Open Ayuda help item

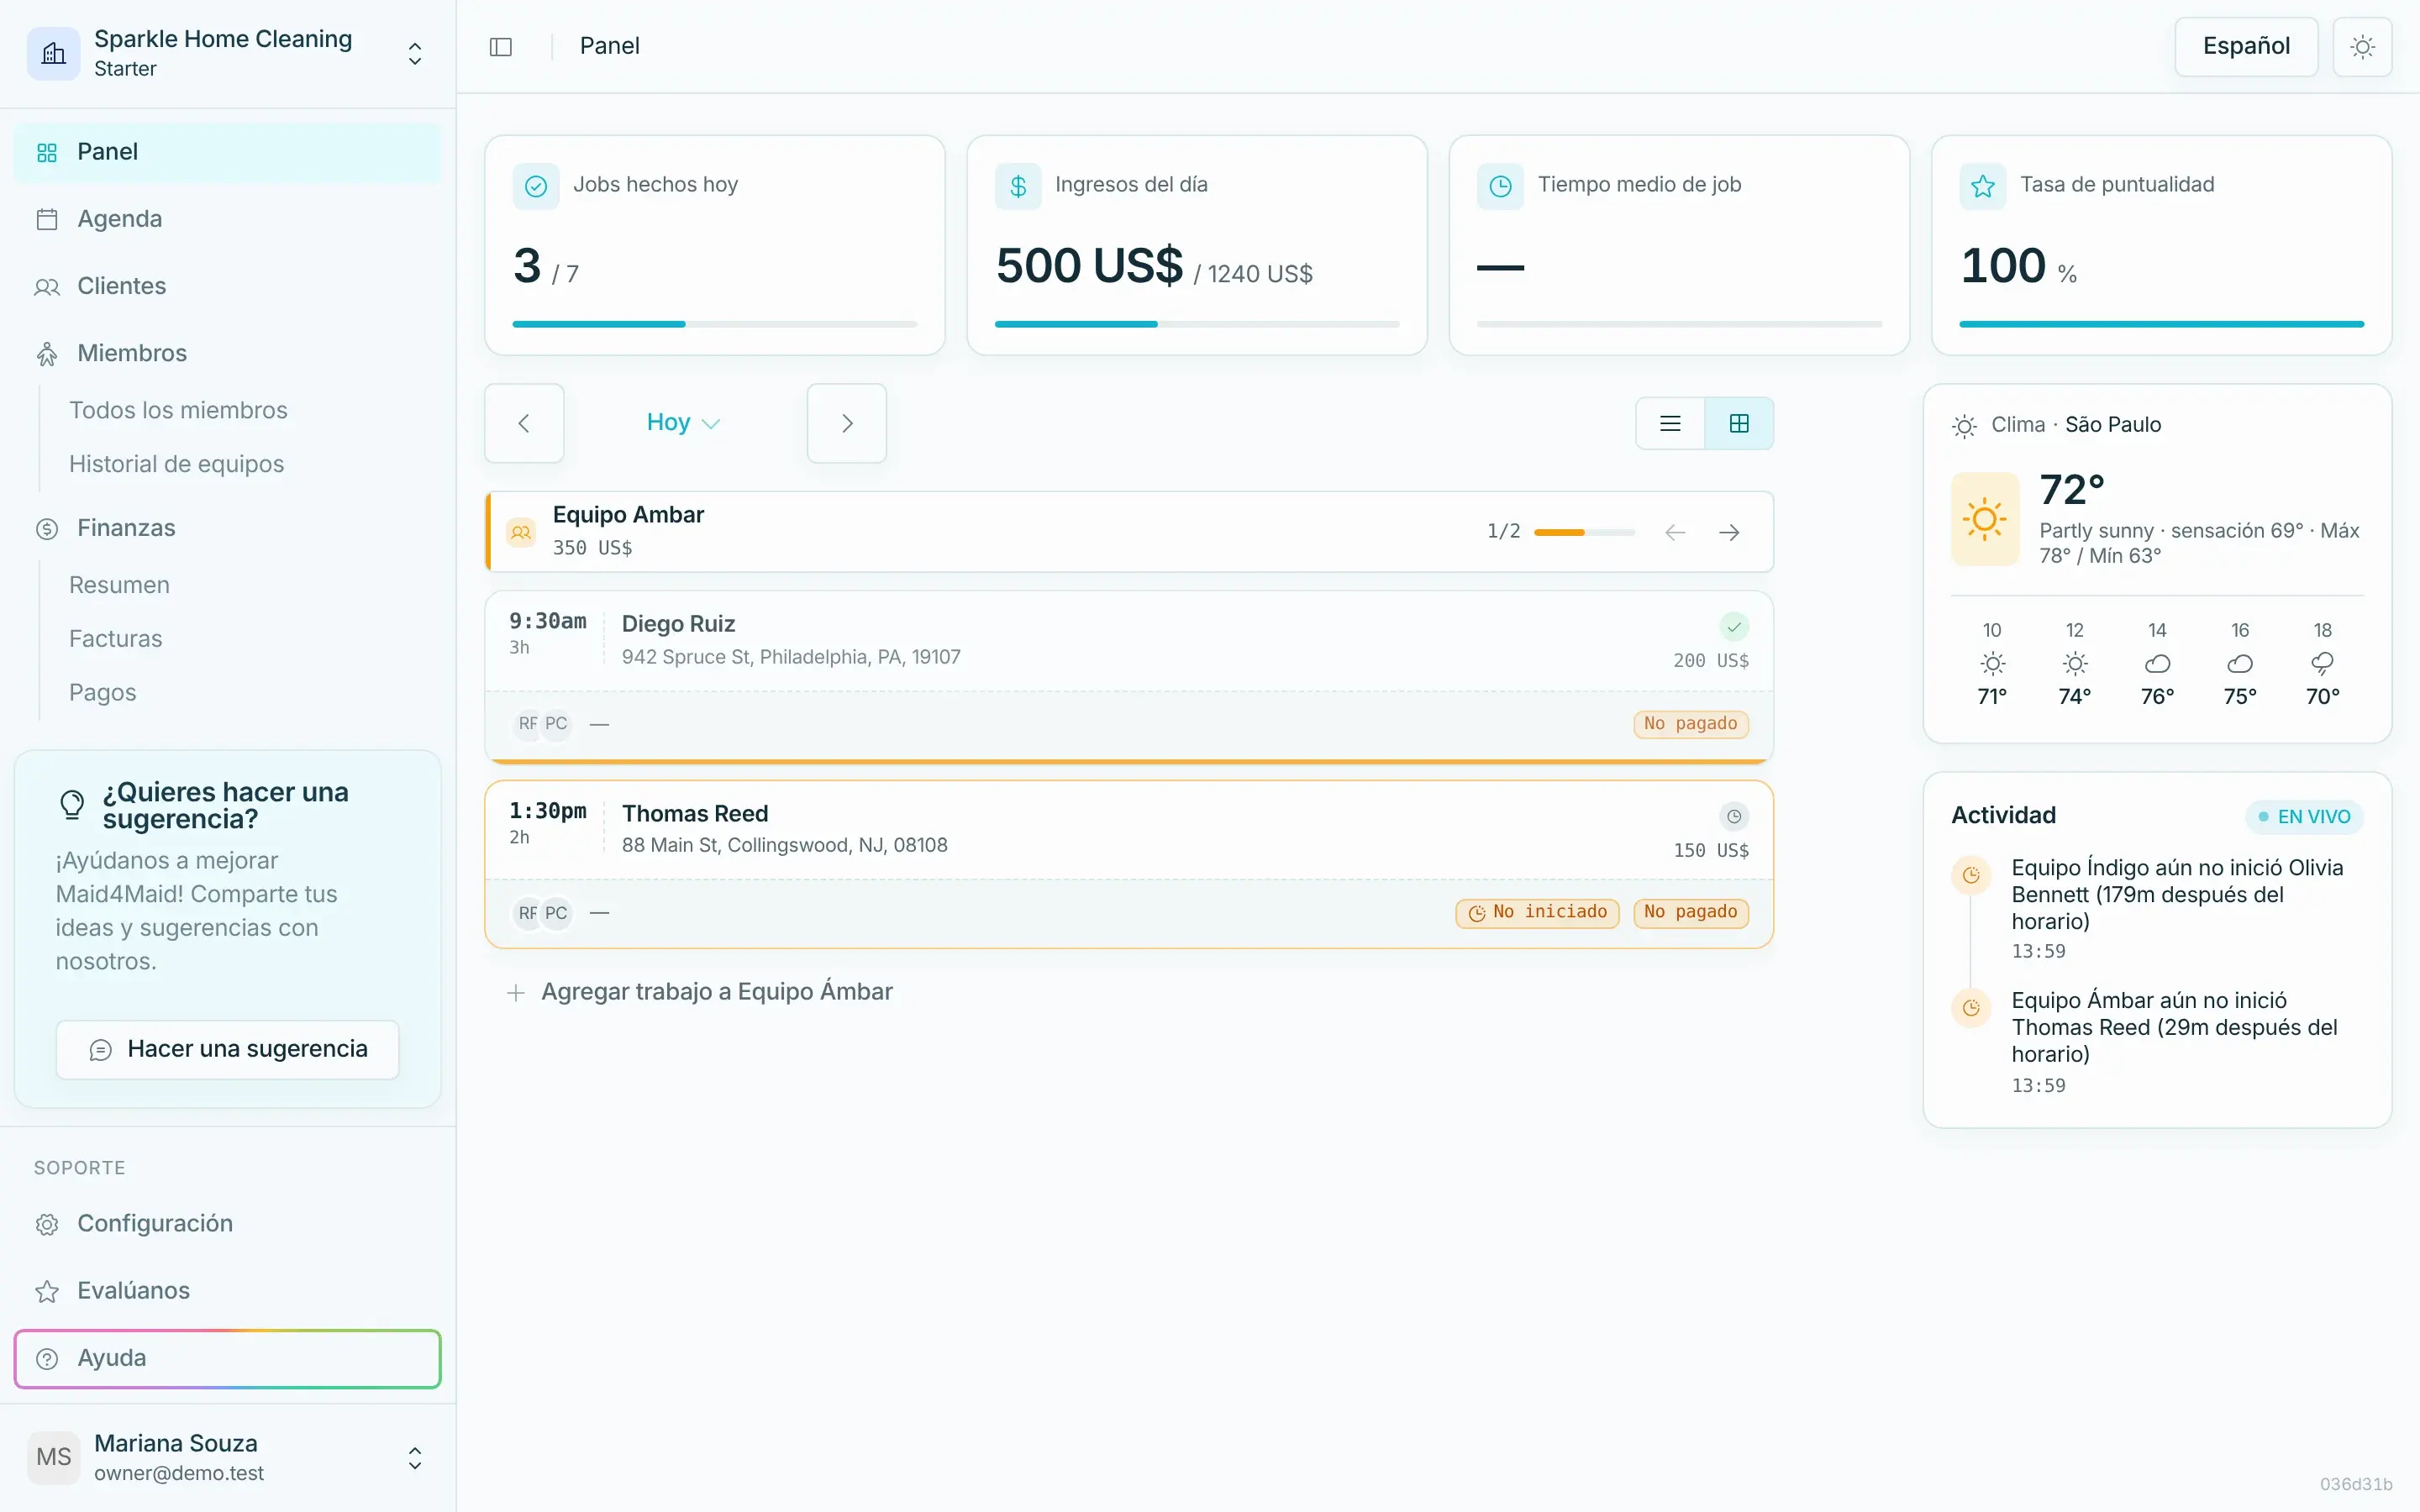pyautogui.click(x=228, y=1358)
